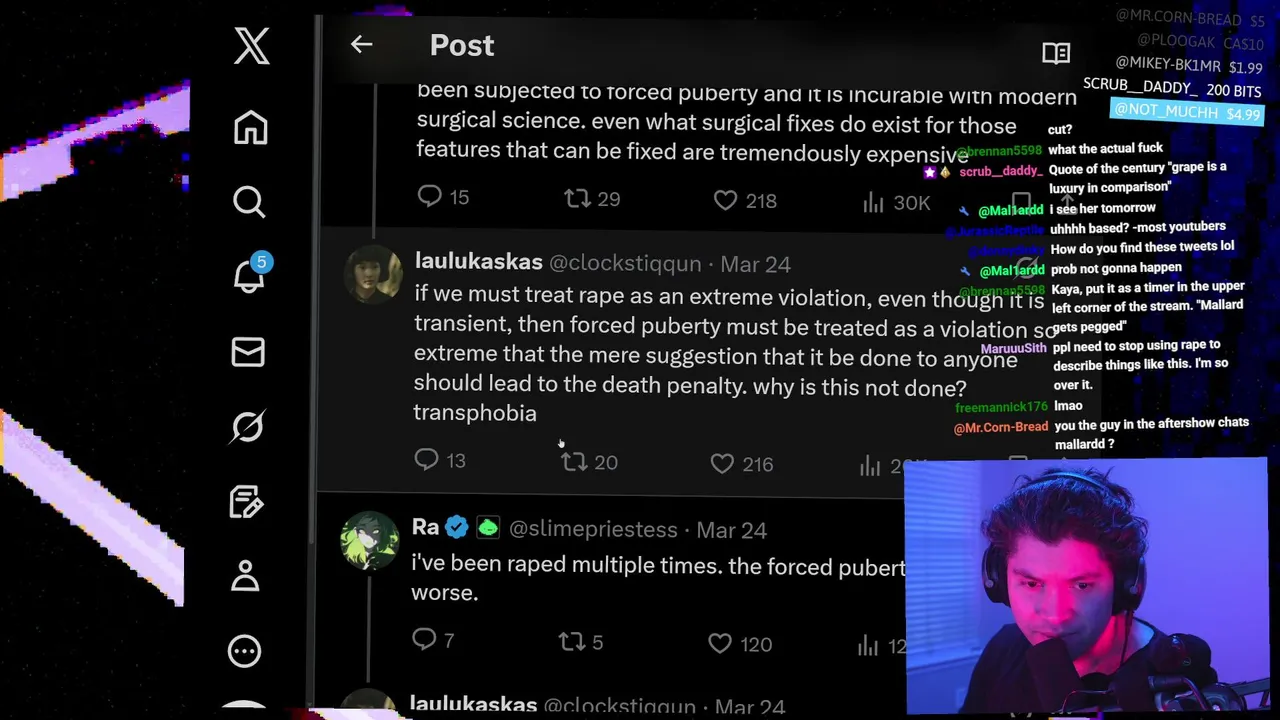Open Messages envelope icon

[x=248, y=352]
